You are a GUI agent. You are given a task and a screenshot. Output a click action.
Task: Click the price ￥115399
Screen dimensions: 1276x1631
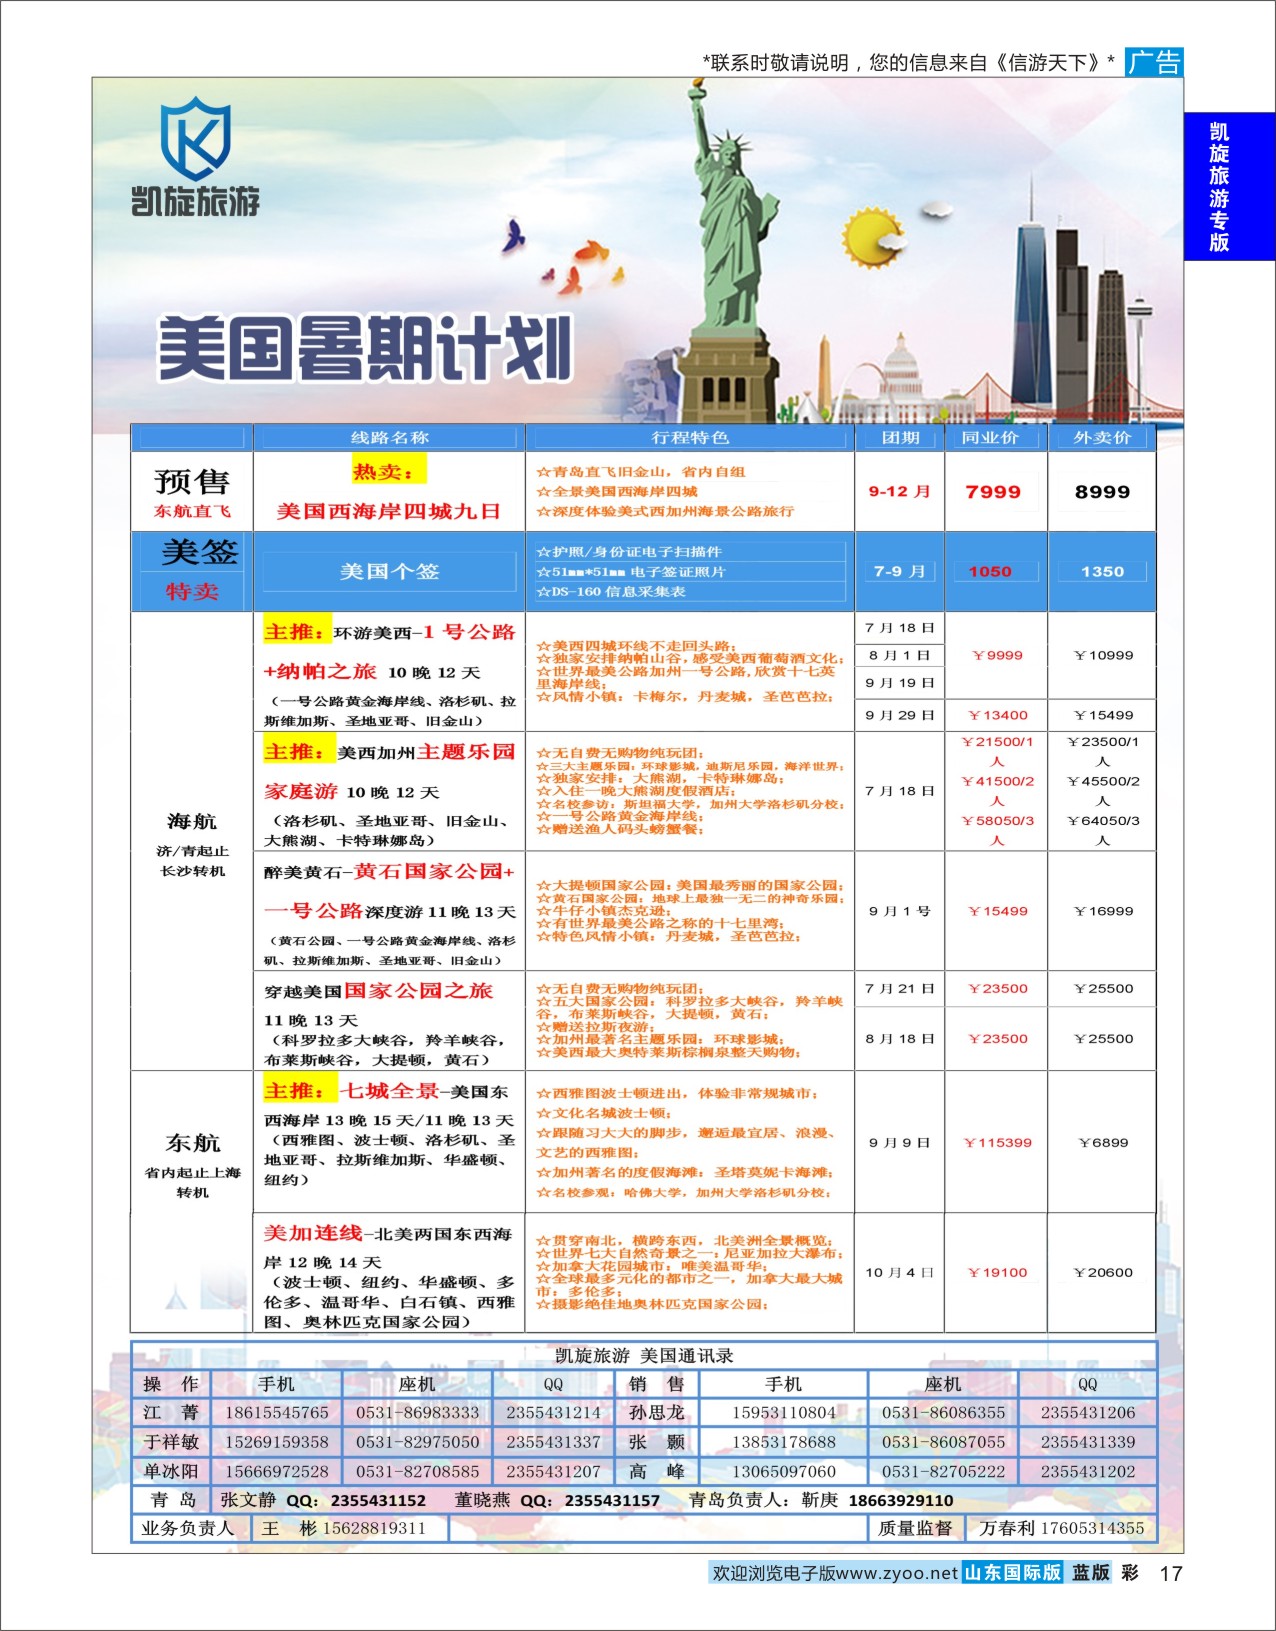[997, 1142]
